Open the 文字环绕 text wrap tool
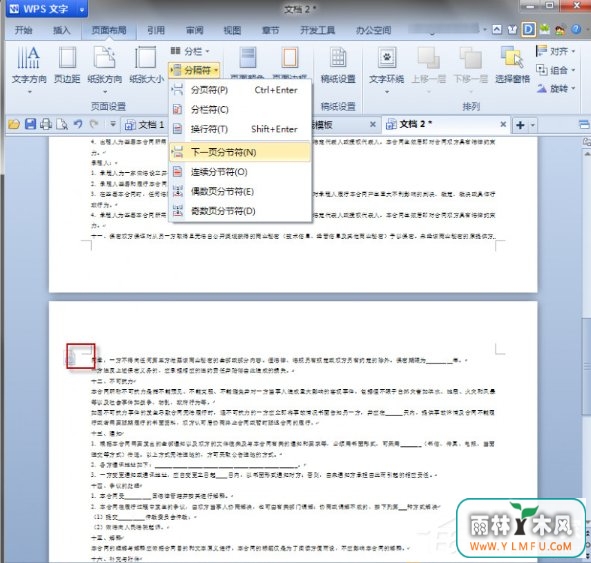 click(x=387, y=58)
